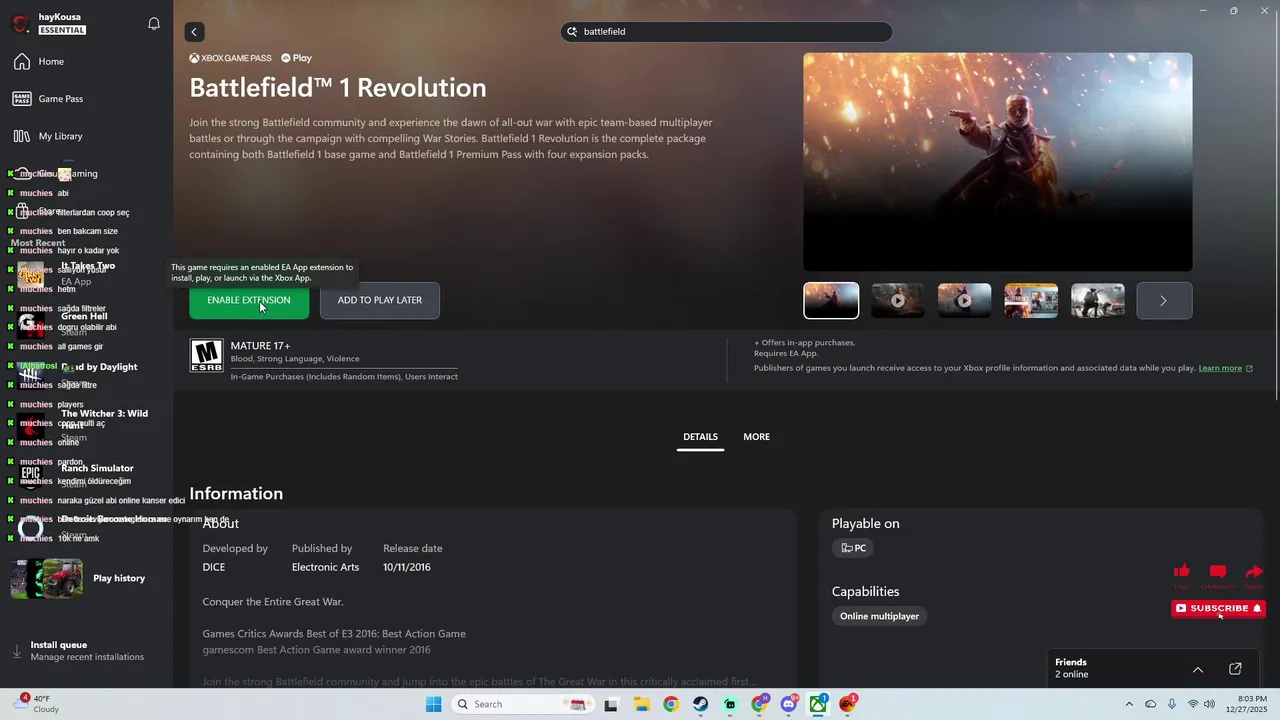Open the hayKousa profile avatar
The width and height of the screenshot is (1280, 720).
(21, 24)
